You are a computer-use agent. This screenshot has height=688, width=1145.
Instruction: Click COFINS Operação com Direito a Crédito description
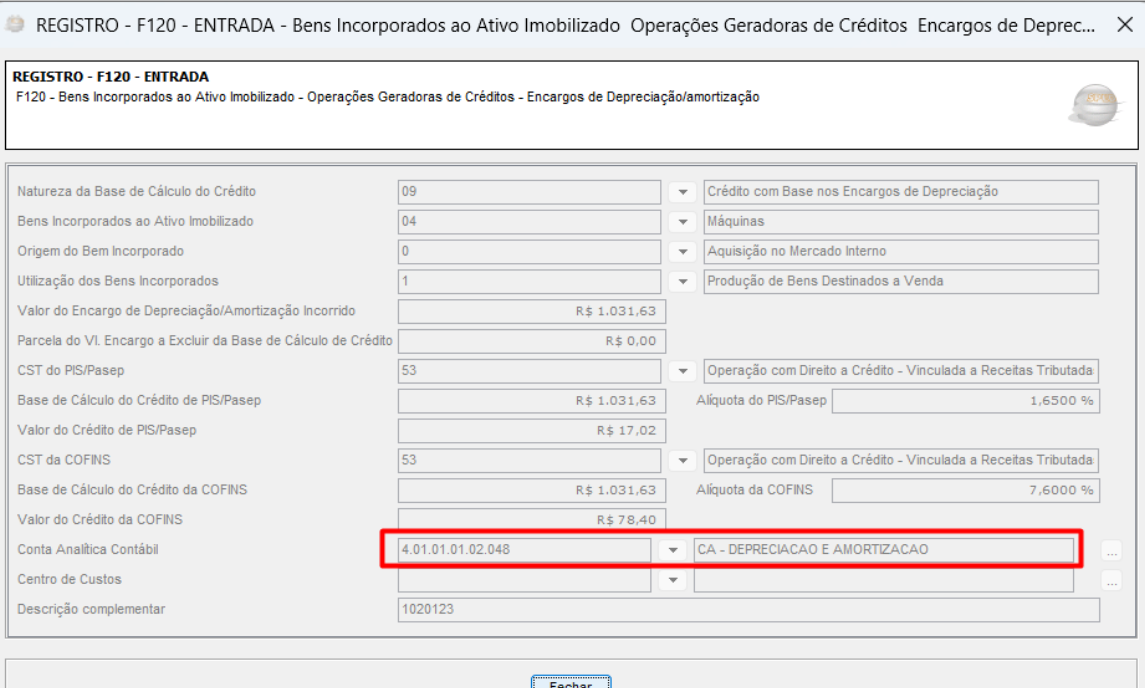pyautogui.click(x=900, y=461)
